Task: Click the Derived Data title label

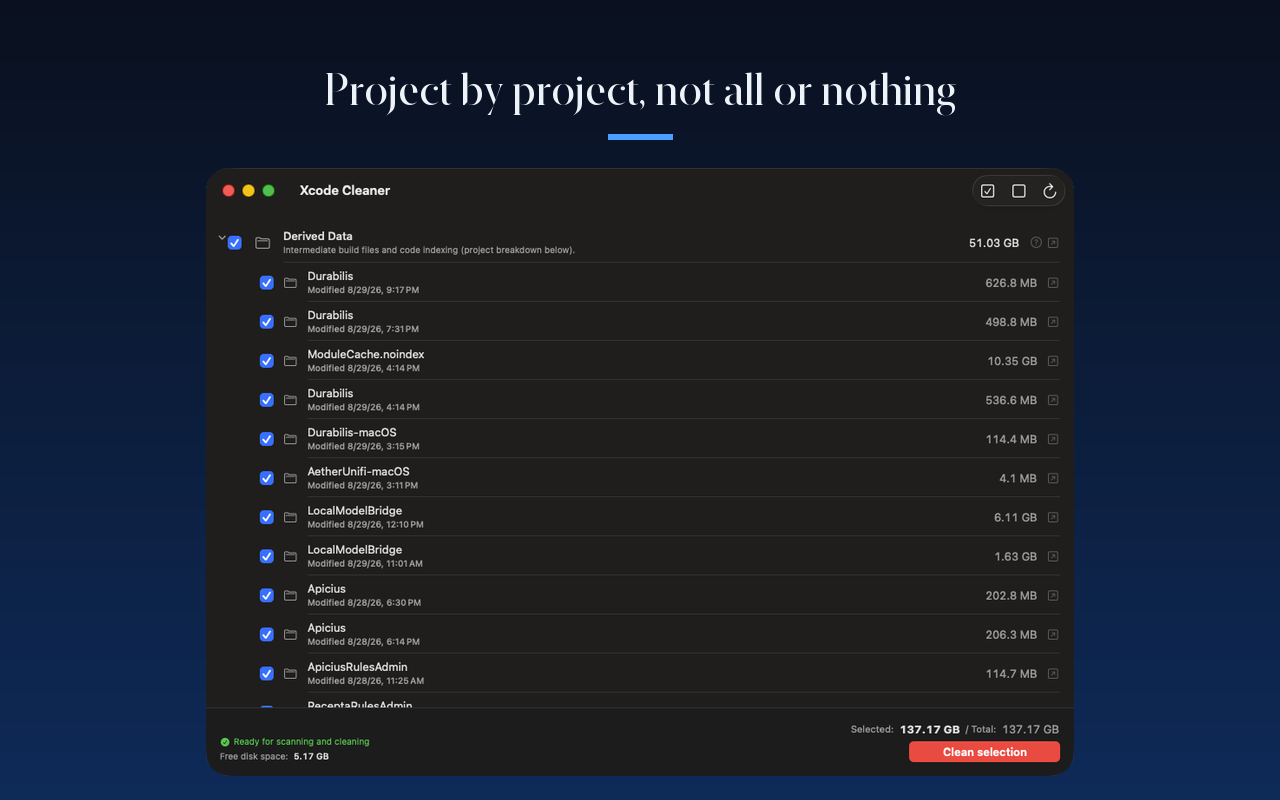Action: pos(318,236)
